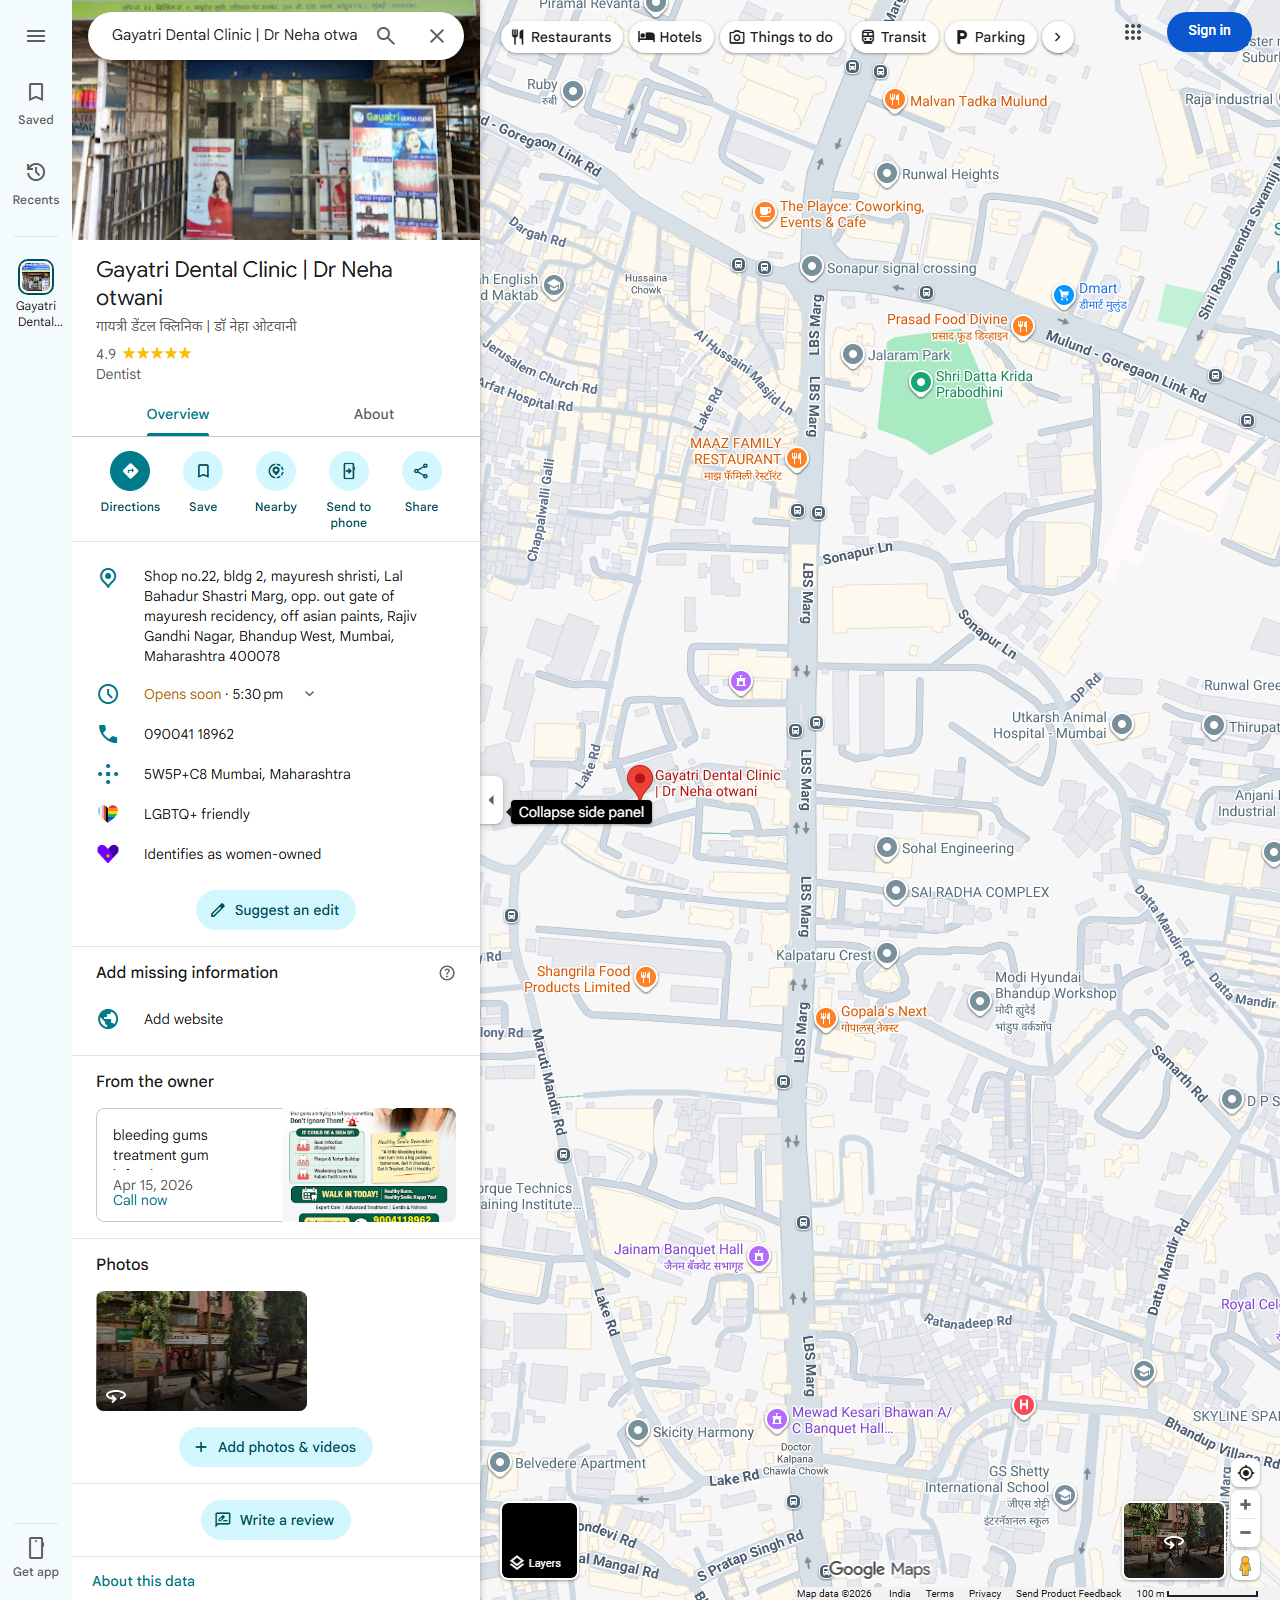Image resolution: width=1280 pixels, height=1600 pixels.
Task: Zoom out on the map
Action: (1245, 1532)
